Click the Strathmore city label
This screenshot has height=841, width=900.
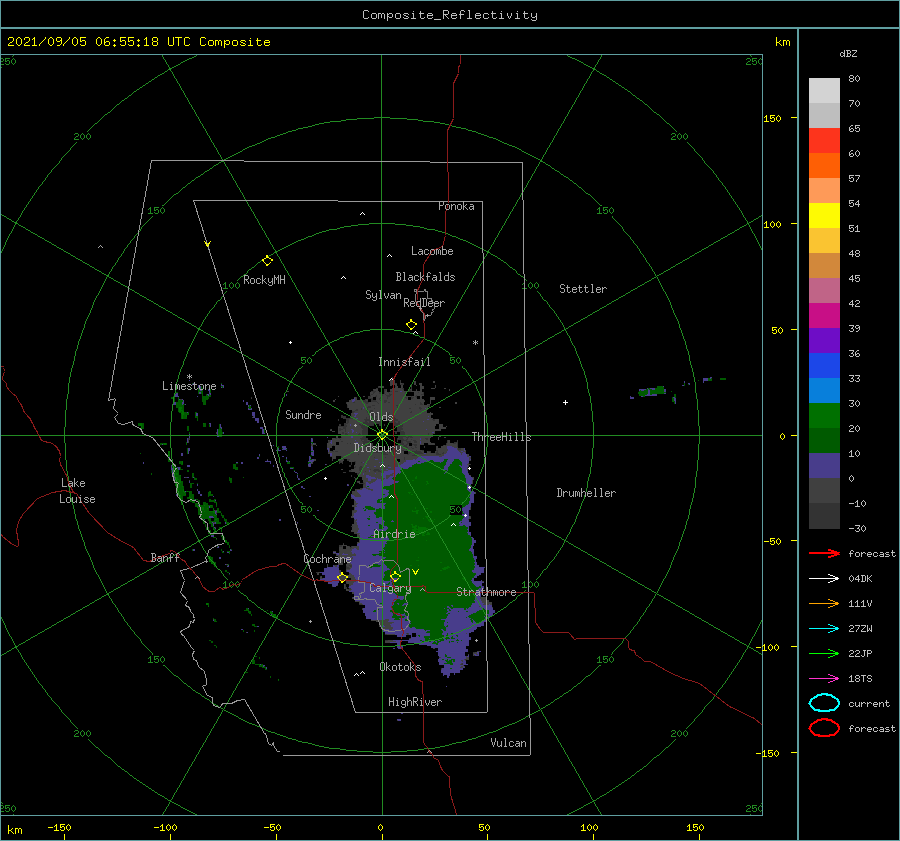click(x=486, y=592)
